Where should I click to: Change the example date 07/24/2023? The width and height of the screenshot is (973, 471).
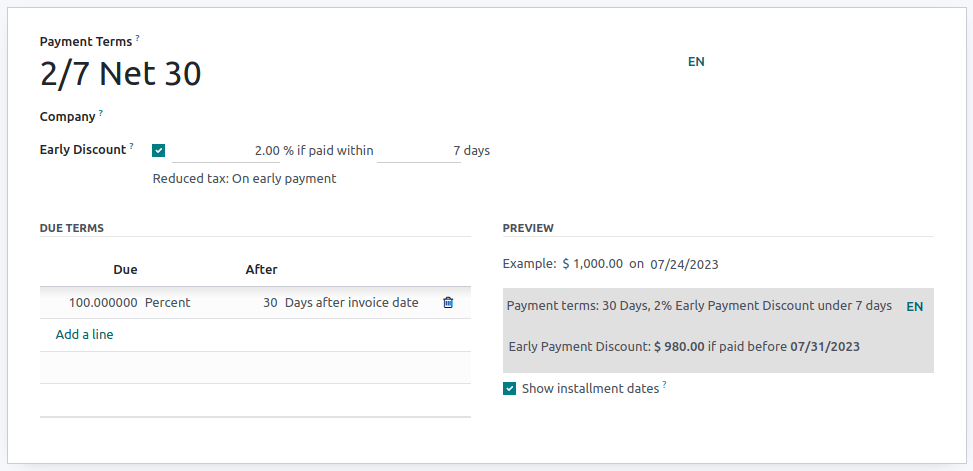click(x=684, y=265)
